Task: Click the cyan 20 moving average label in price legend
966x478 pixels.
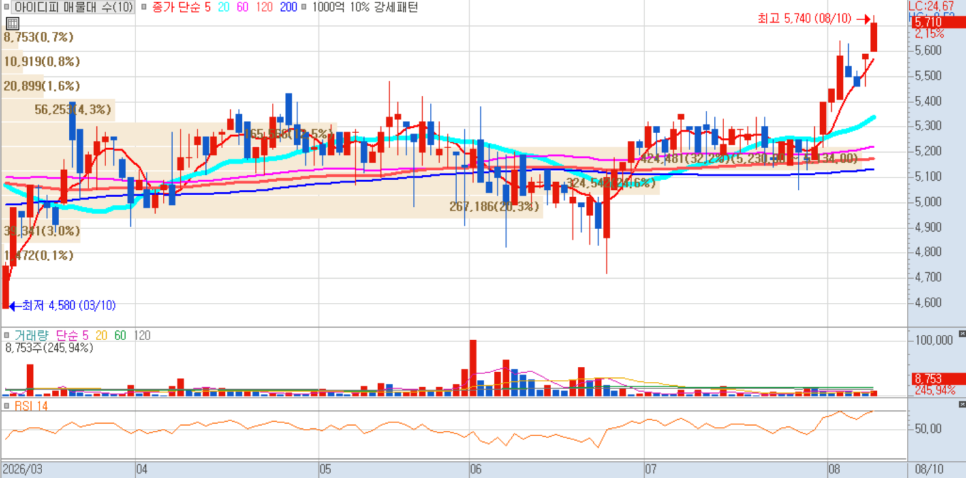Action: (x=226, y=7)
